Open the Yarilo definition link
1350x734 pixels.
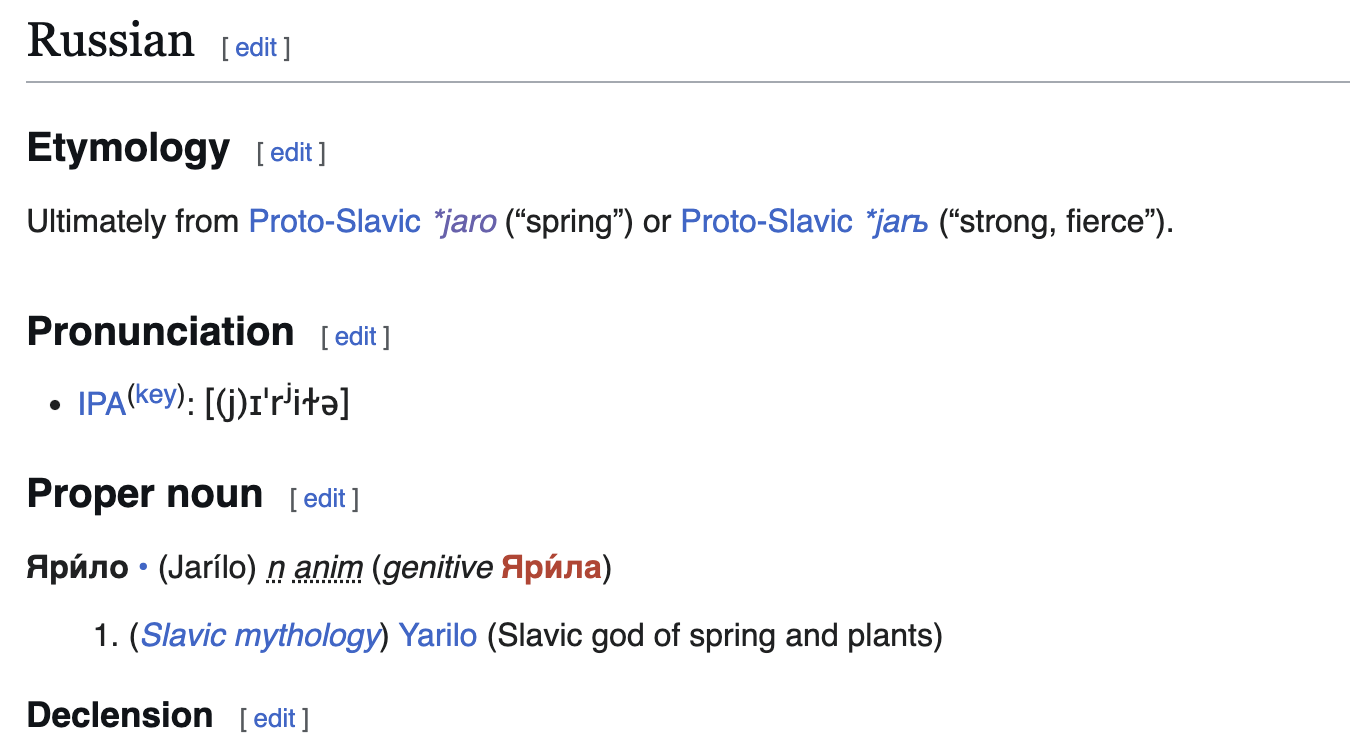[x=437, y=635]
